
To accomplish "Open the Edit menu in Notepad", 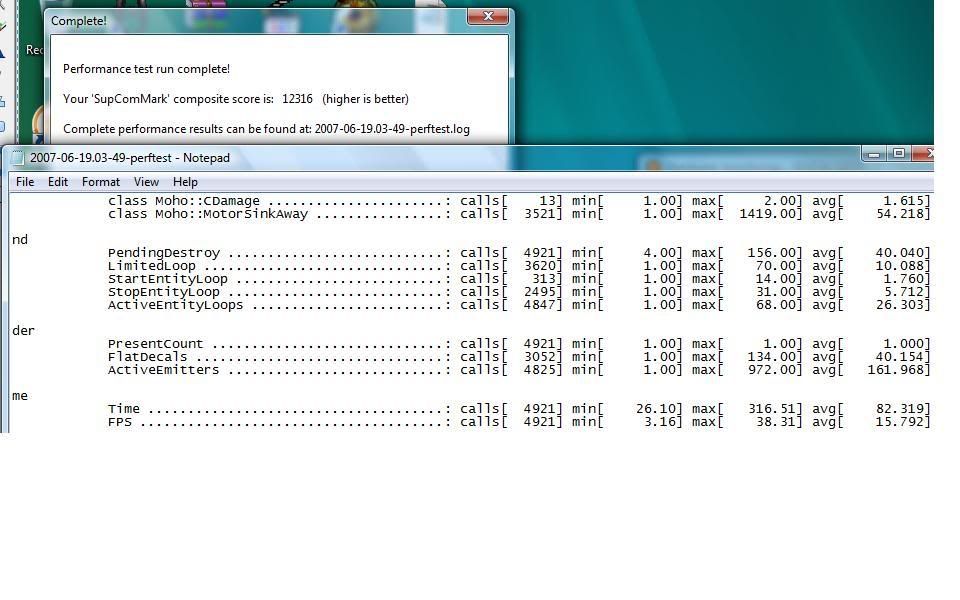I will [58, 182].
